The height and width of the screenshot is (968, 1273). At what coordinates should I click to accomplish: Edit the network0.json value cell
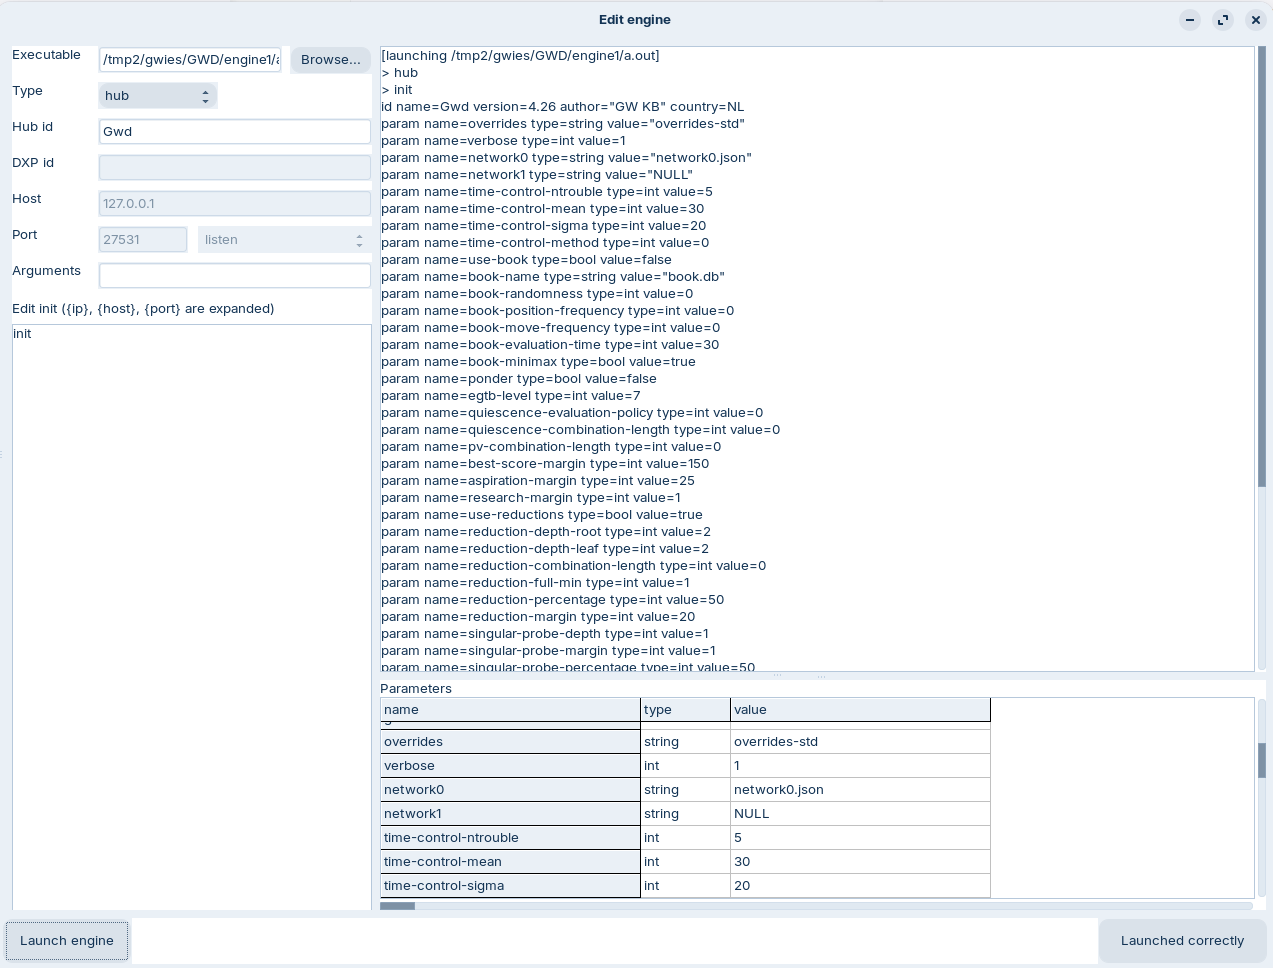pos(860,790)
